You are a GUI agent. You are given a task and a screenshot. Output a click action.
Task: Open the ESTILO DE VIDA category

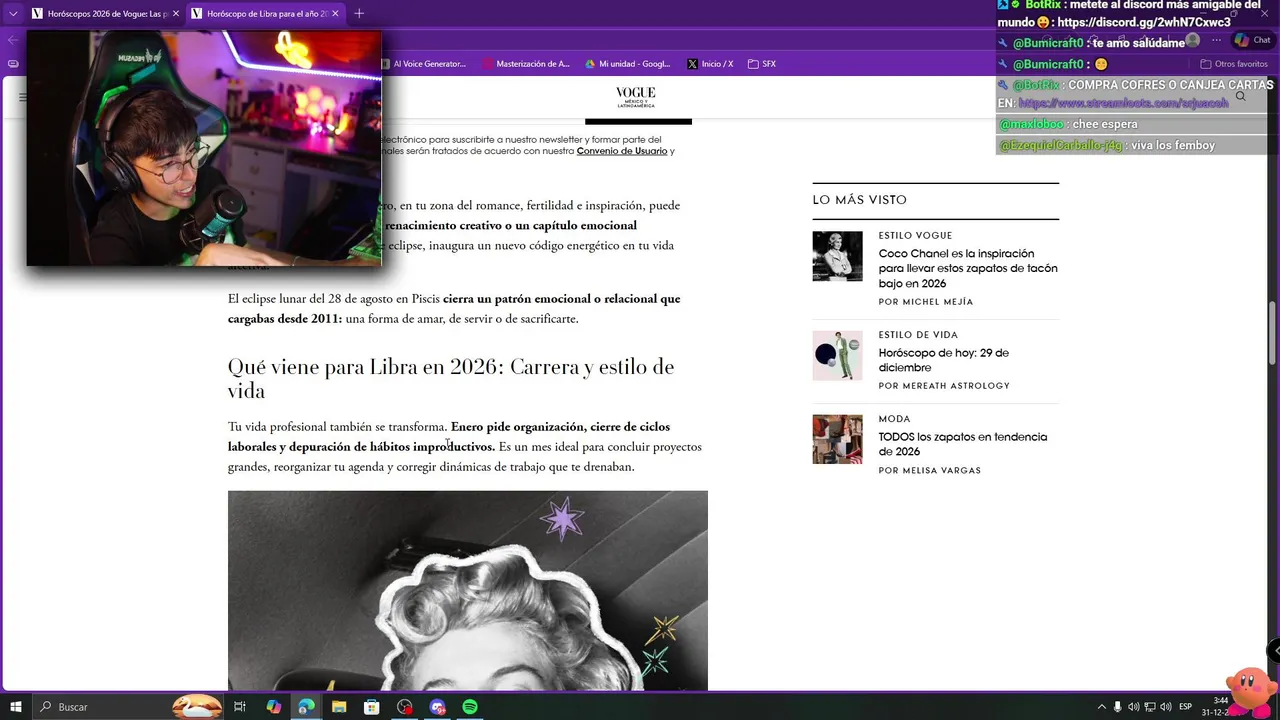pos(918,335)
